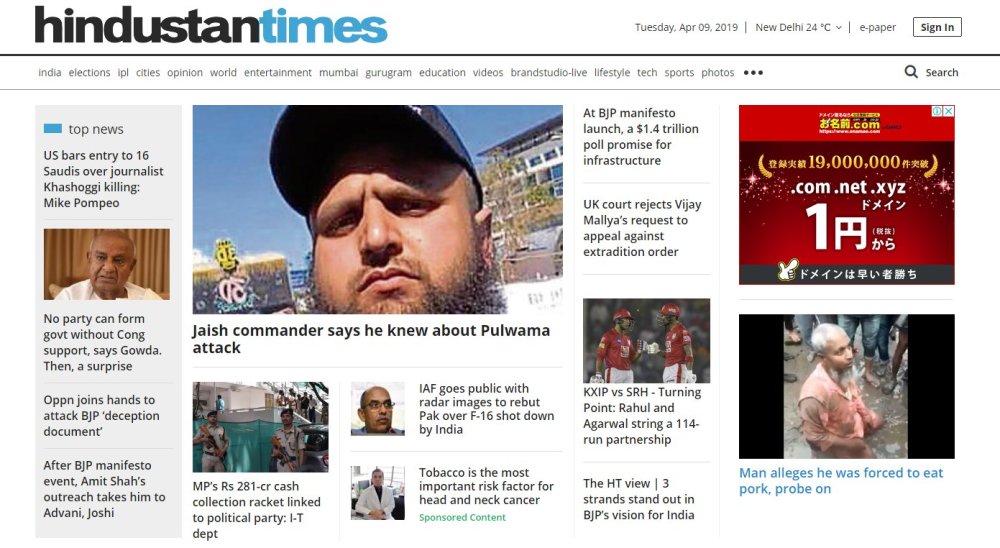Select the sports navigation item
The image size is (1000, 548).
tap(679, 73)
